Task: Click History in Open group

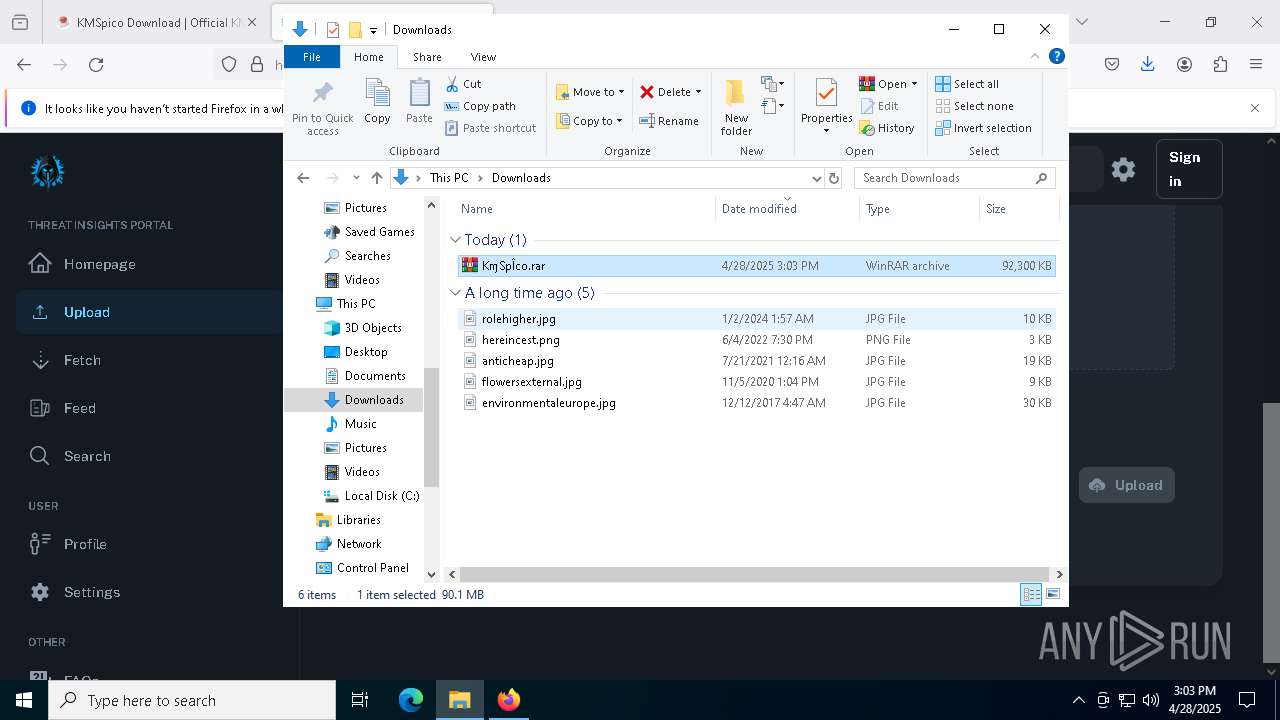Action: [x=887, y=128]
